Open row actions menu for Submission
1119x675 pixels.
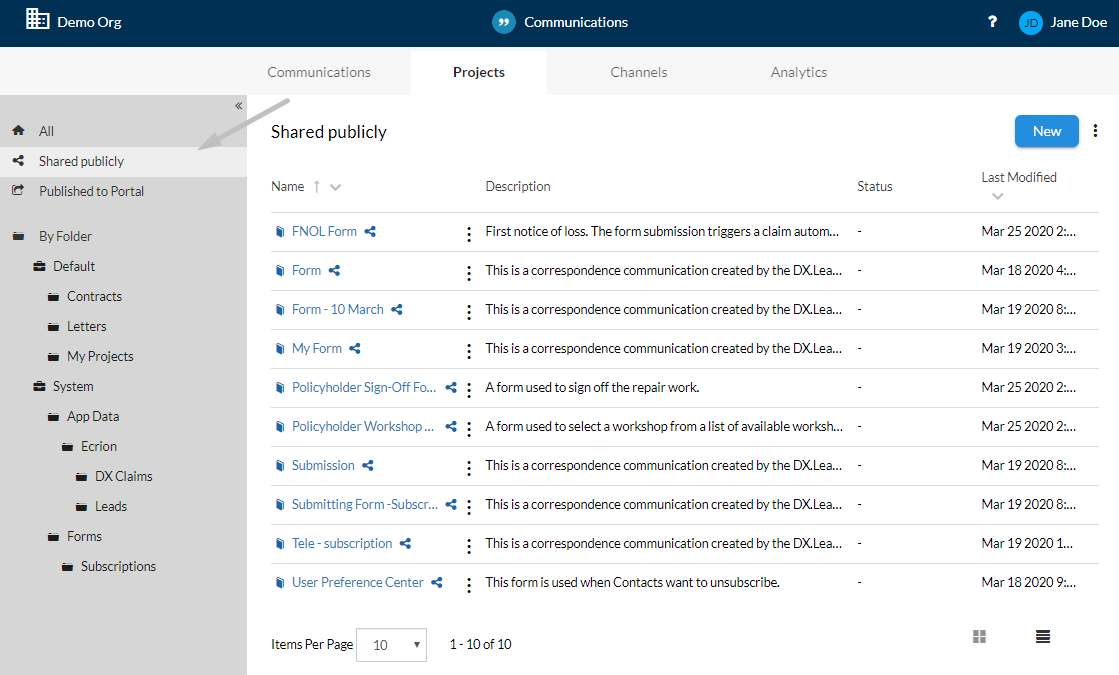tap(469, 467)
